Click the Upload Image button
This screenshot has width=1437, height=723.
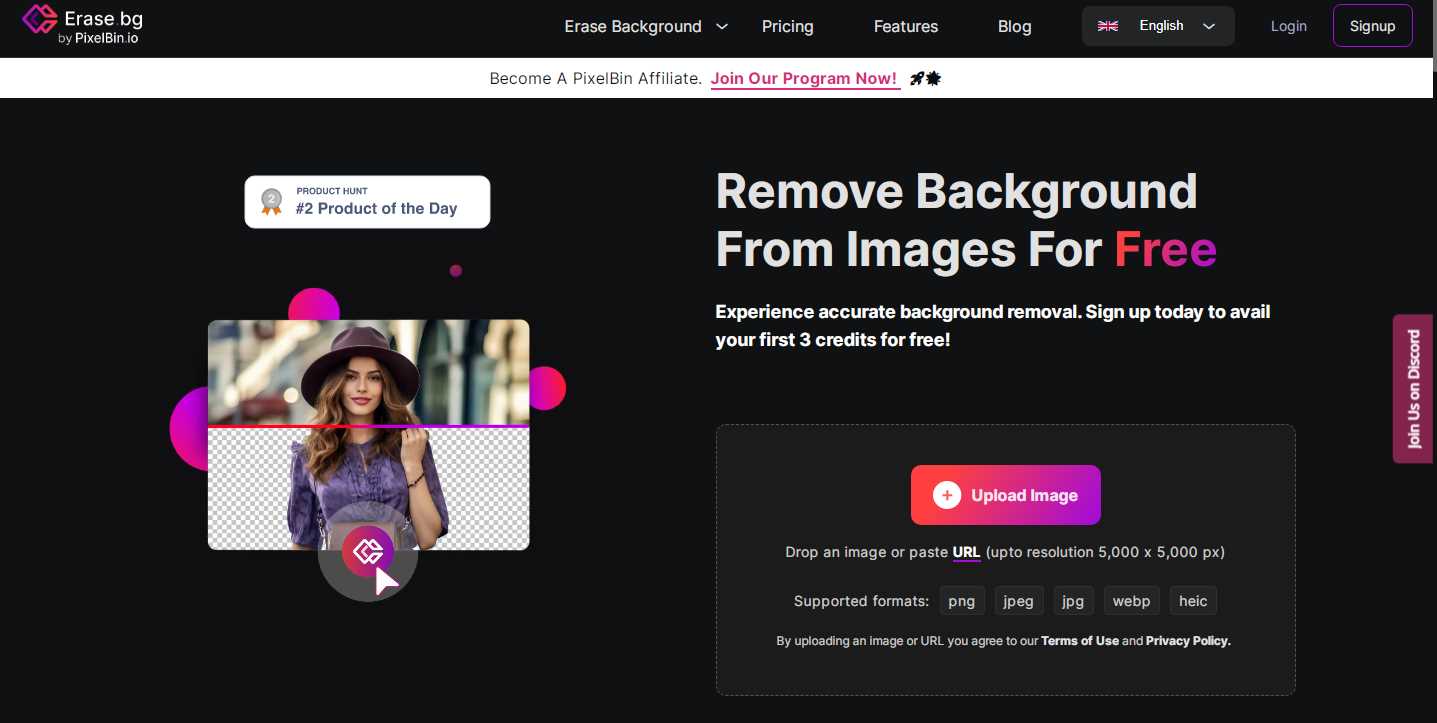pos(1005,495)
